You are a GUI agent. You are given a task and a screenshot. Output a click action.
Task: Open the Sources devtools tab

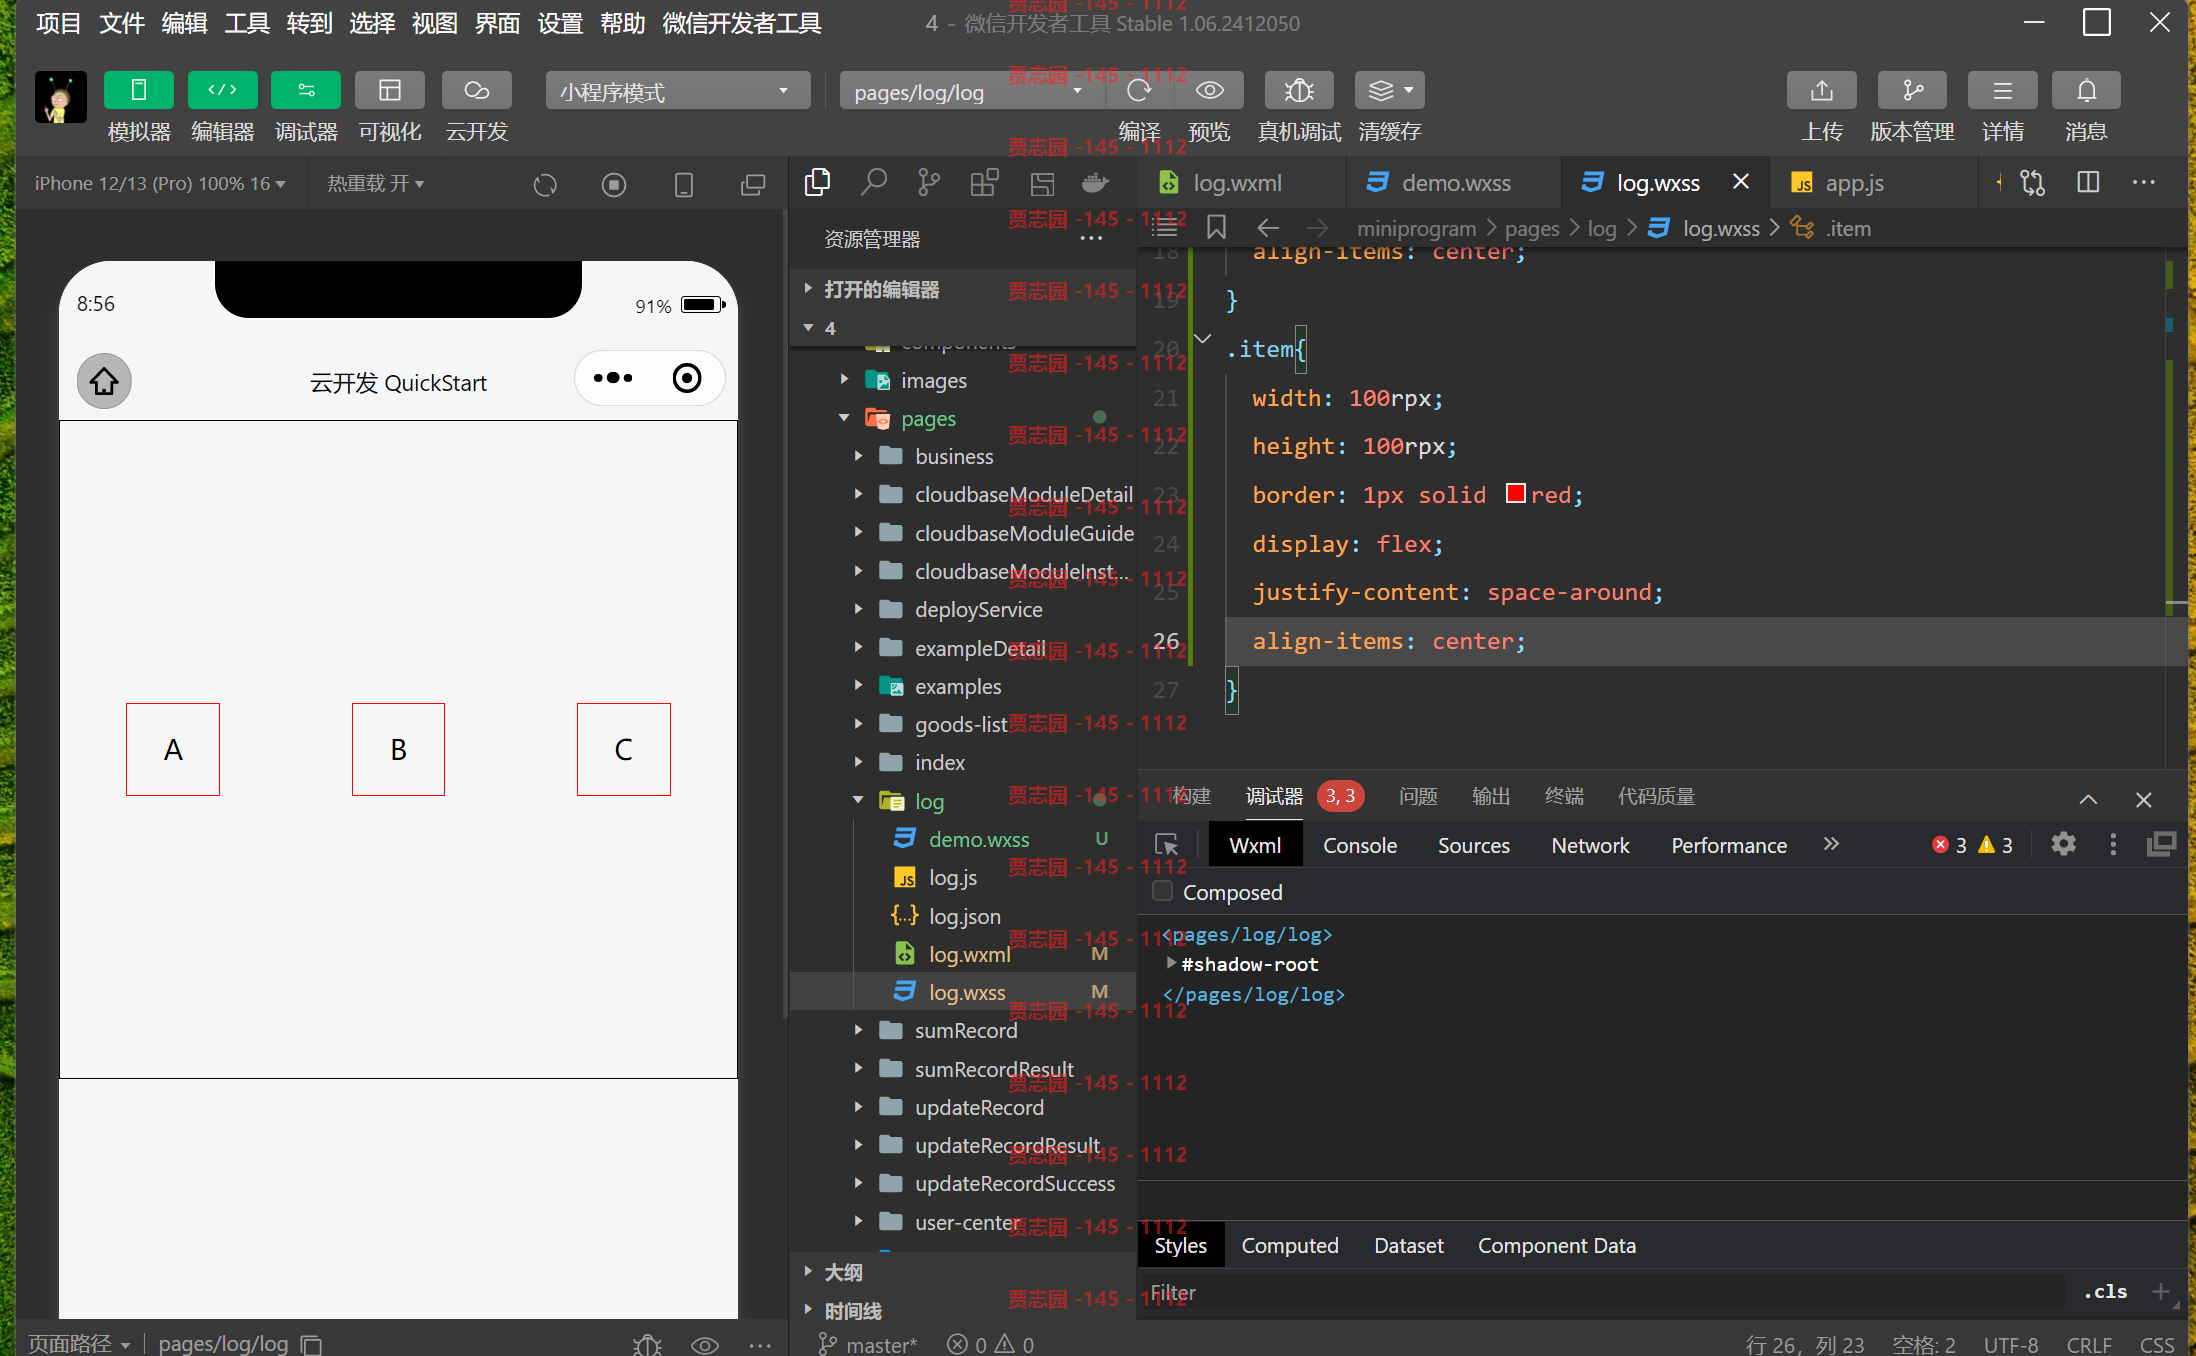coord(1473,846)
